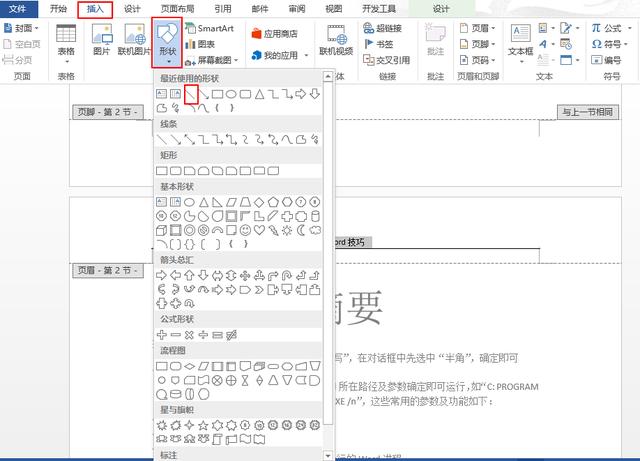Choose the plus sign in 公式形状
The width and height of the screenshot is (640, 461).
coord(162,335)
